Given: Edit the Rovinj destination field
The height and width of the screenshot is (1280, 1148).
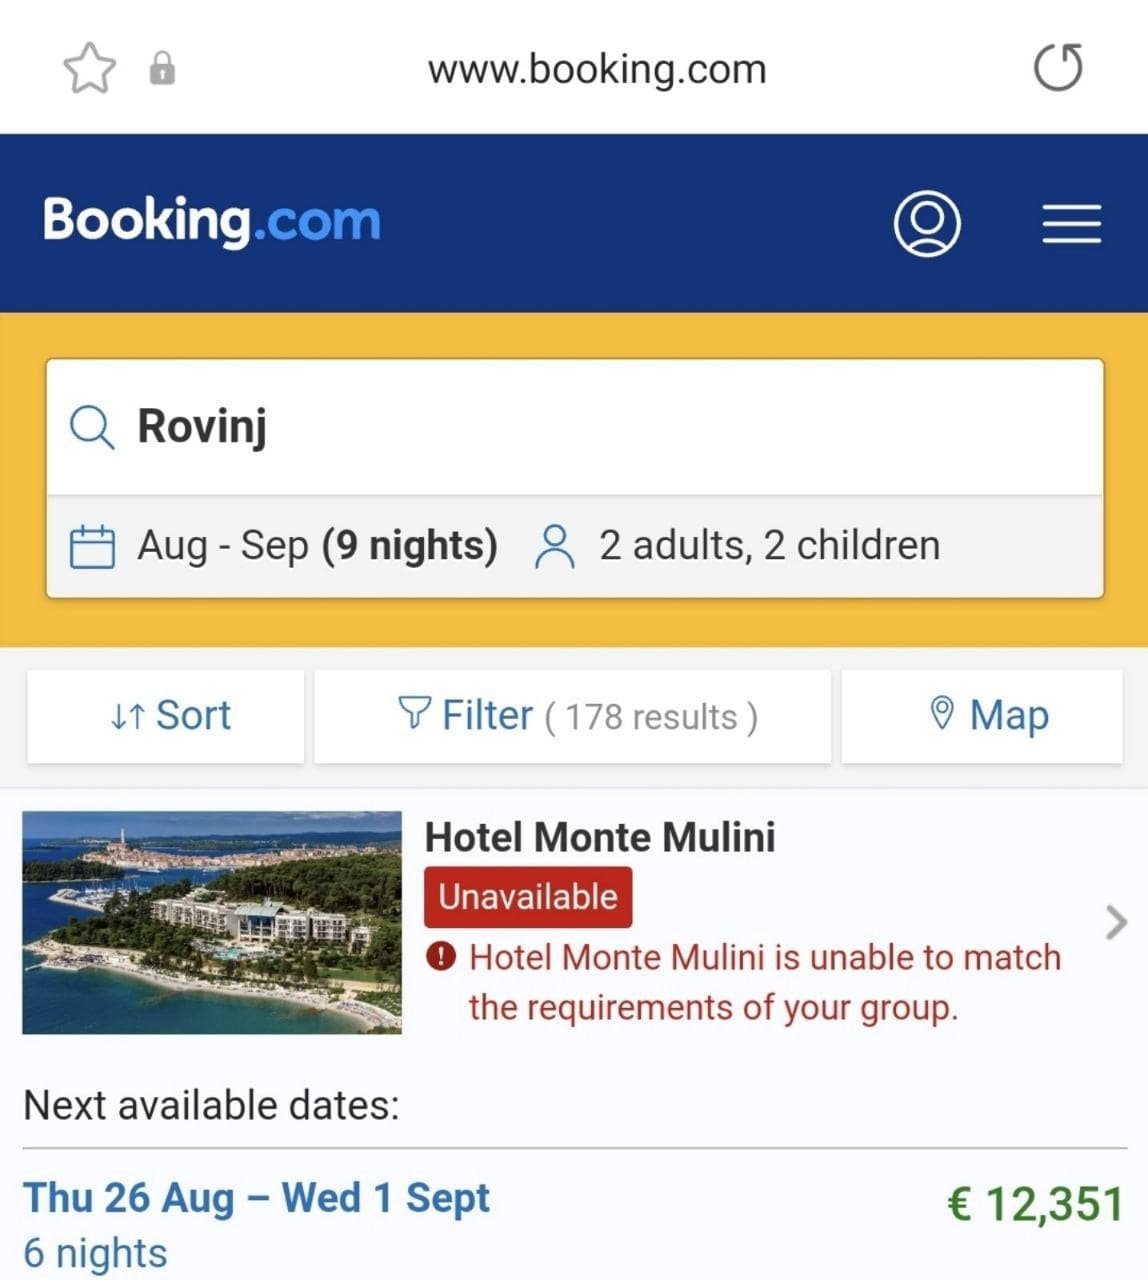Looking at the screenshot, I should (600, 427).
